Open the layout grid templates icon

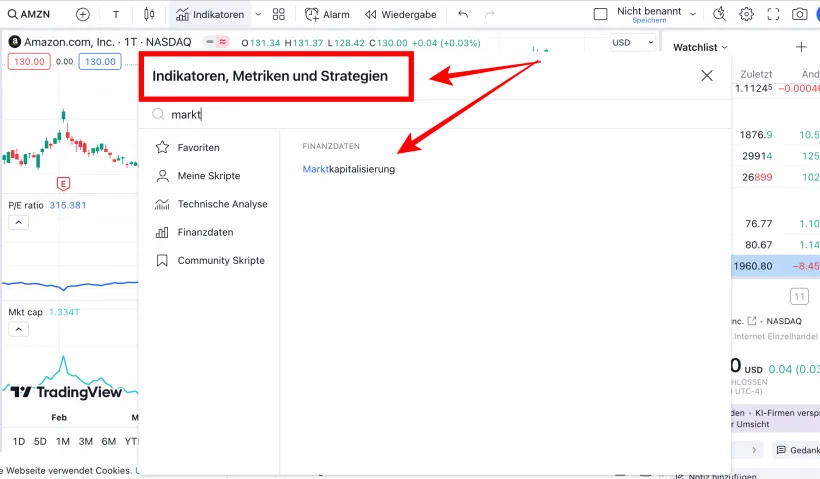[x=279, y=15]
